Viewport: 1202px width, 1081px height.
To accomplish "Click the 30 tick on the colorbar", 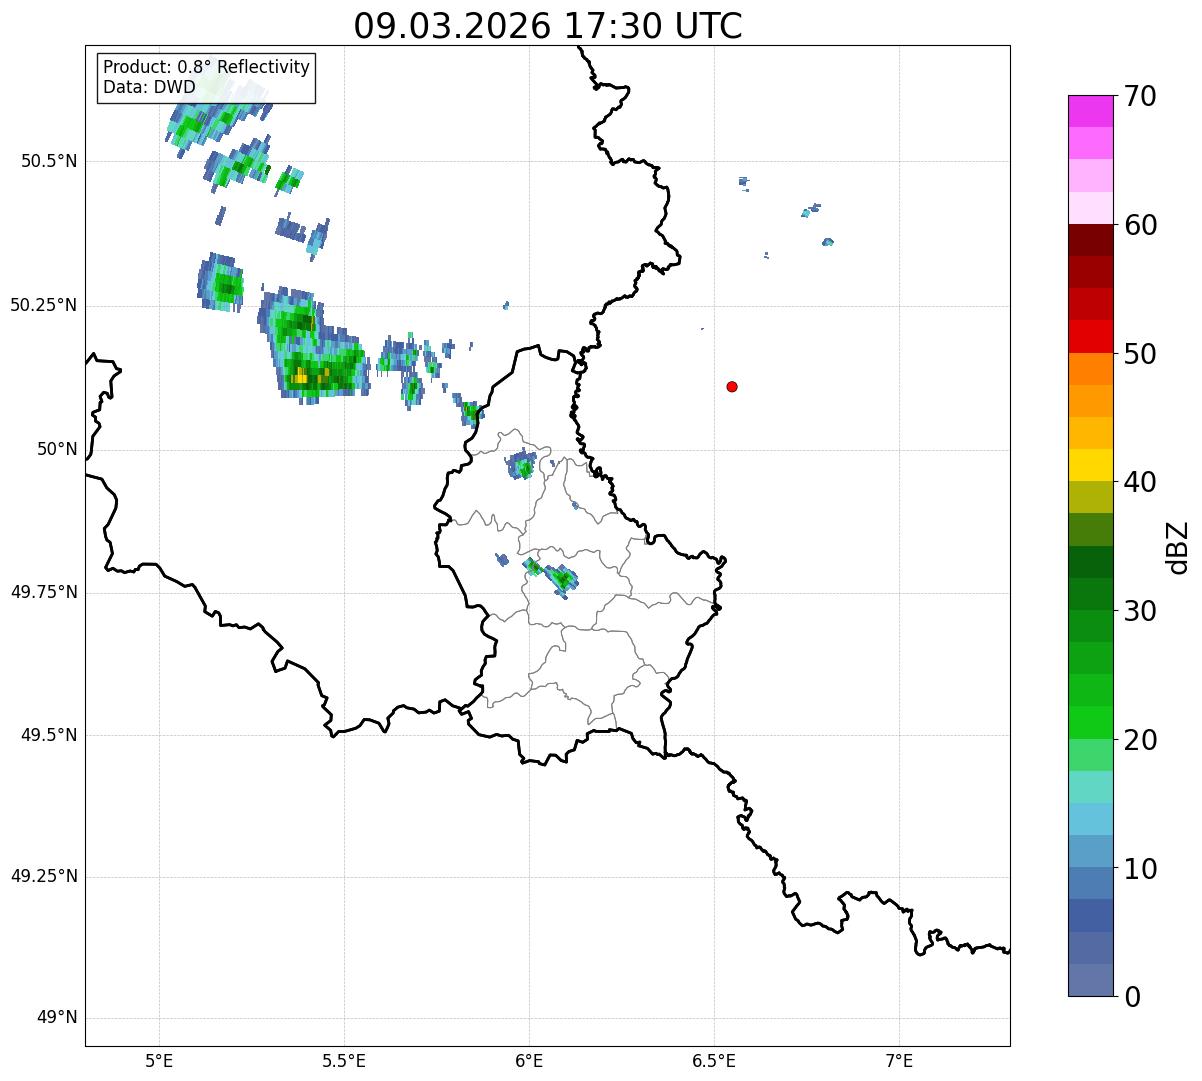I will tap(1140, 611).
